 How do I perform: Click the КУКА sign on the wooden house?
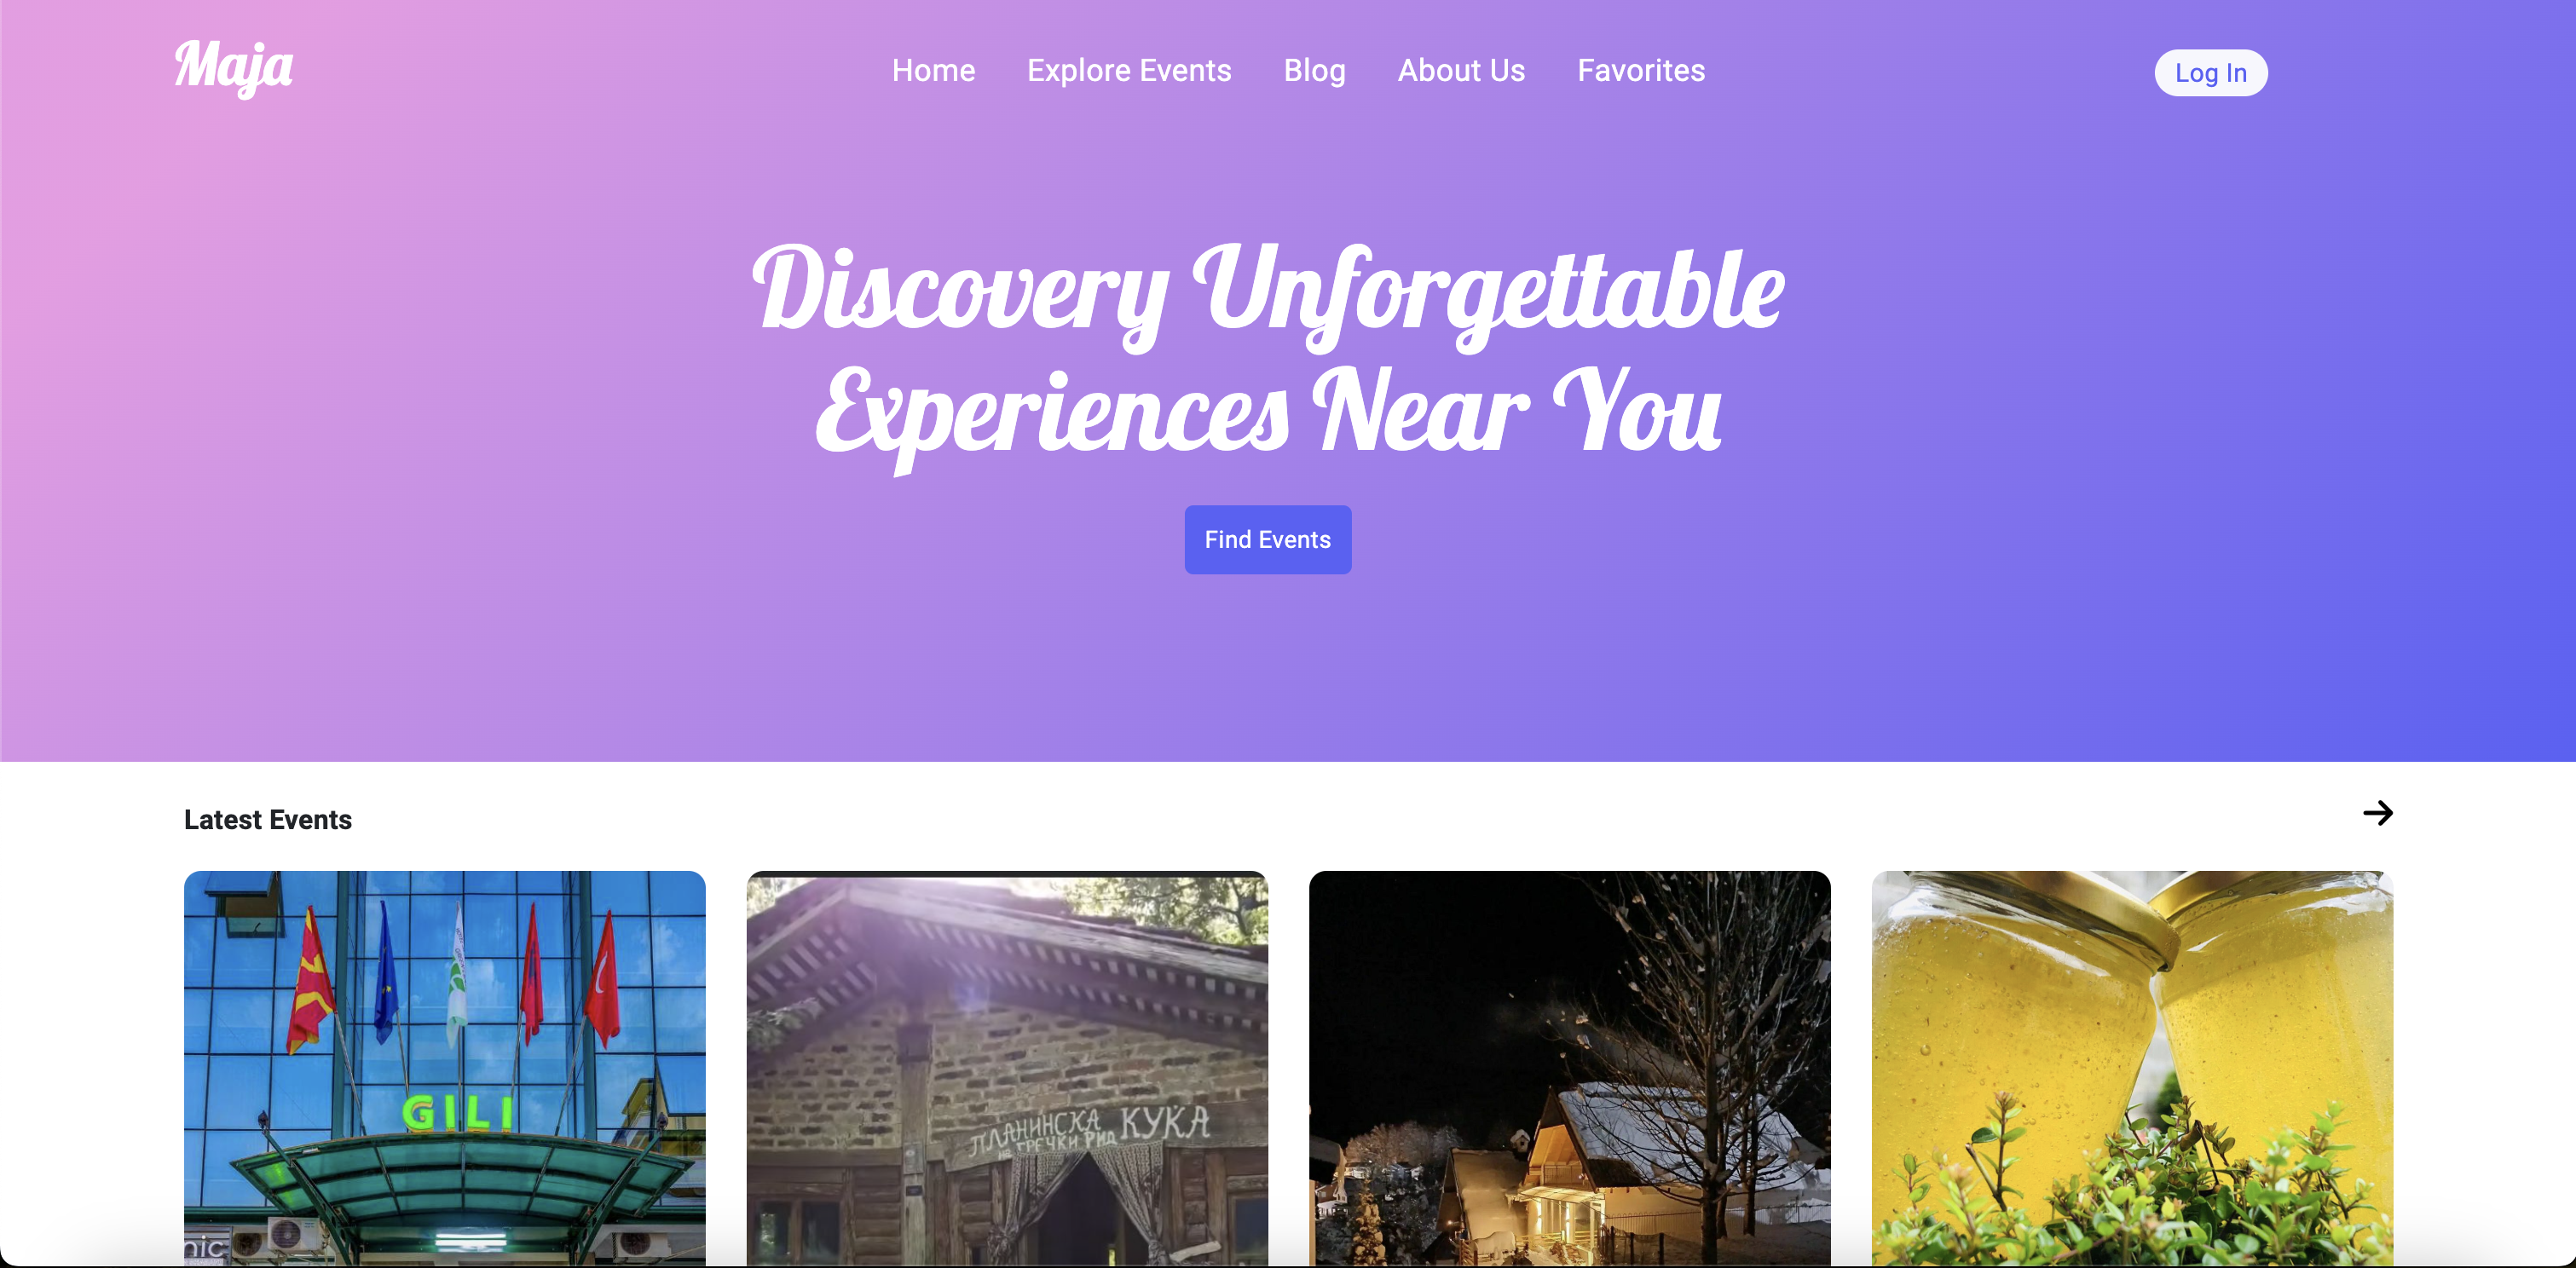(x=1164, y=1123)
